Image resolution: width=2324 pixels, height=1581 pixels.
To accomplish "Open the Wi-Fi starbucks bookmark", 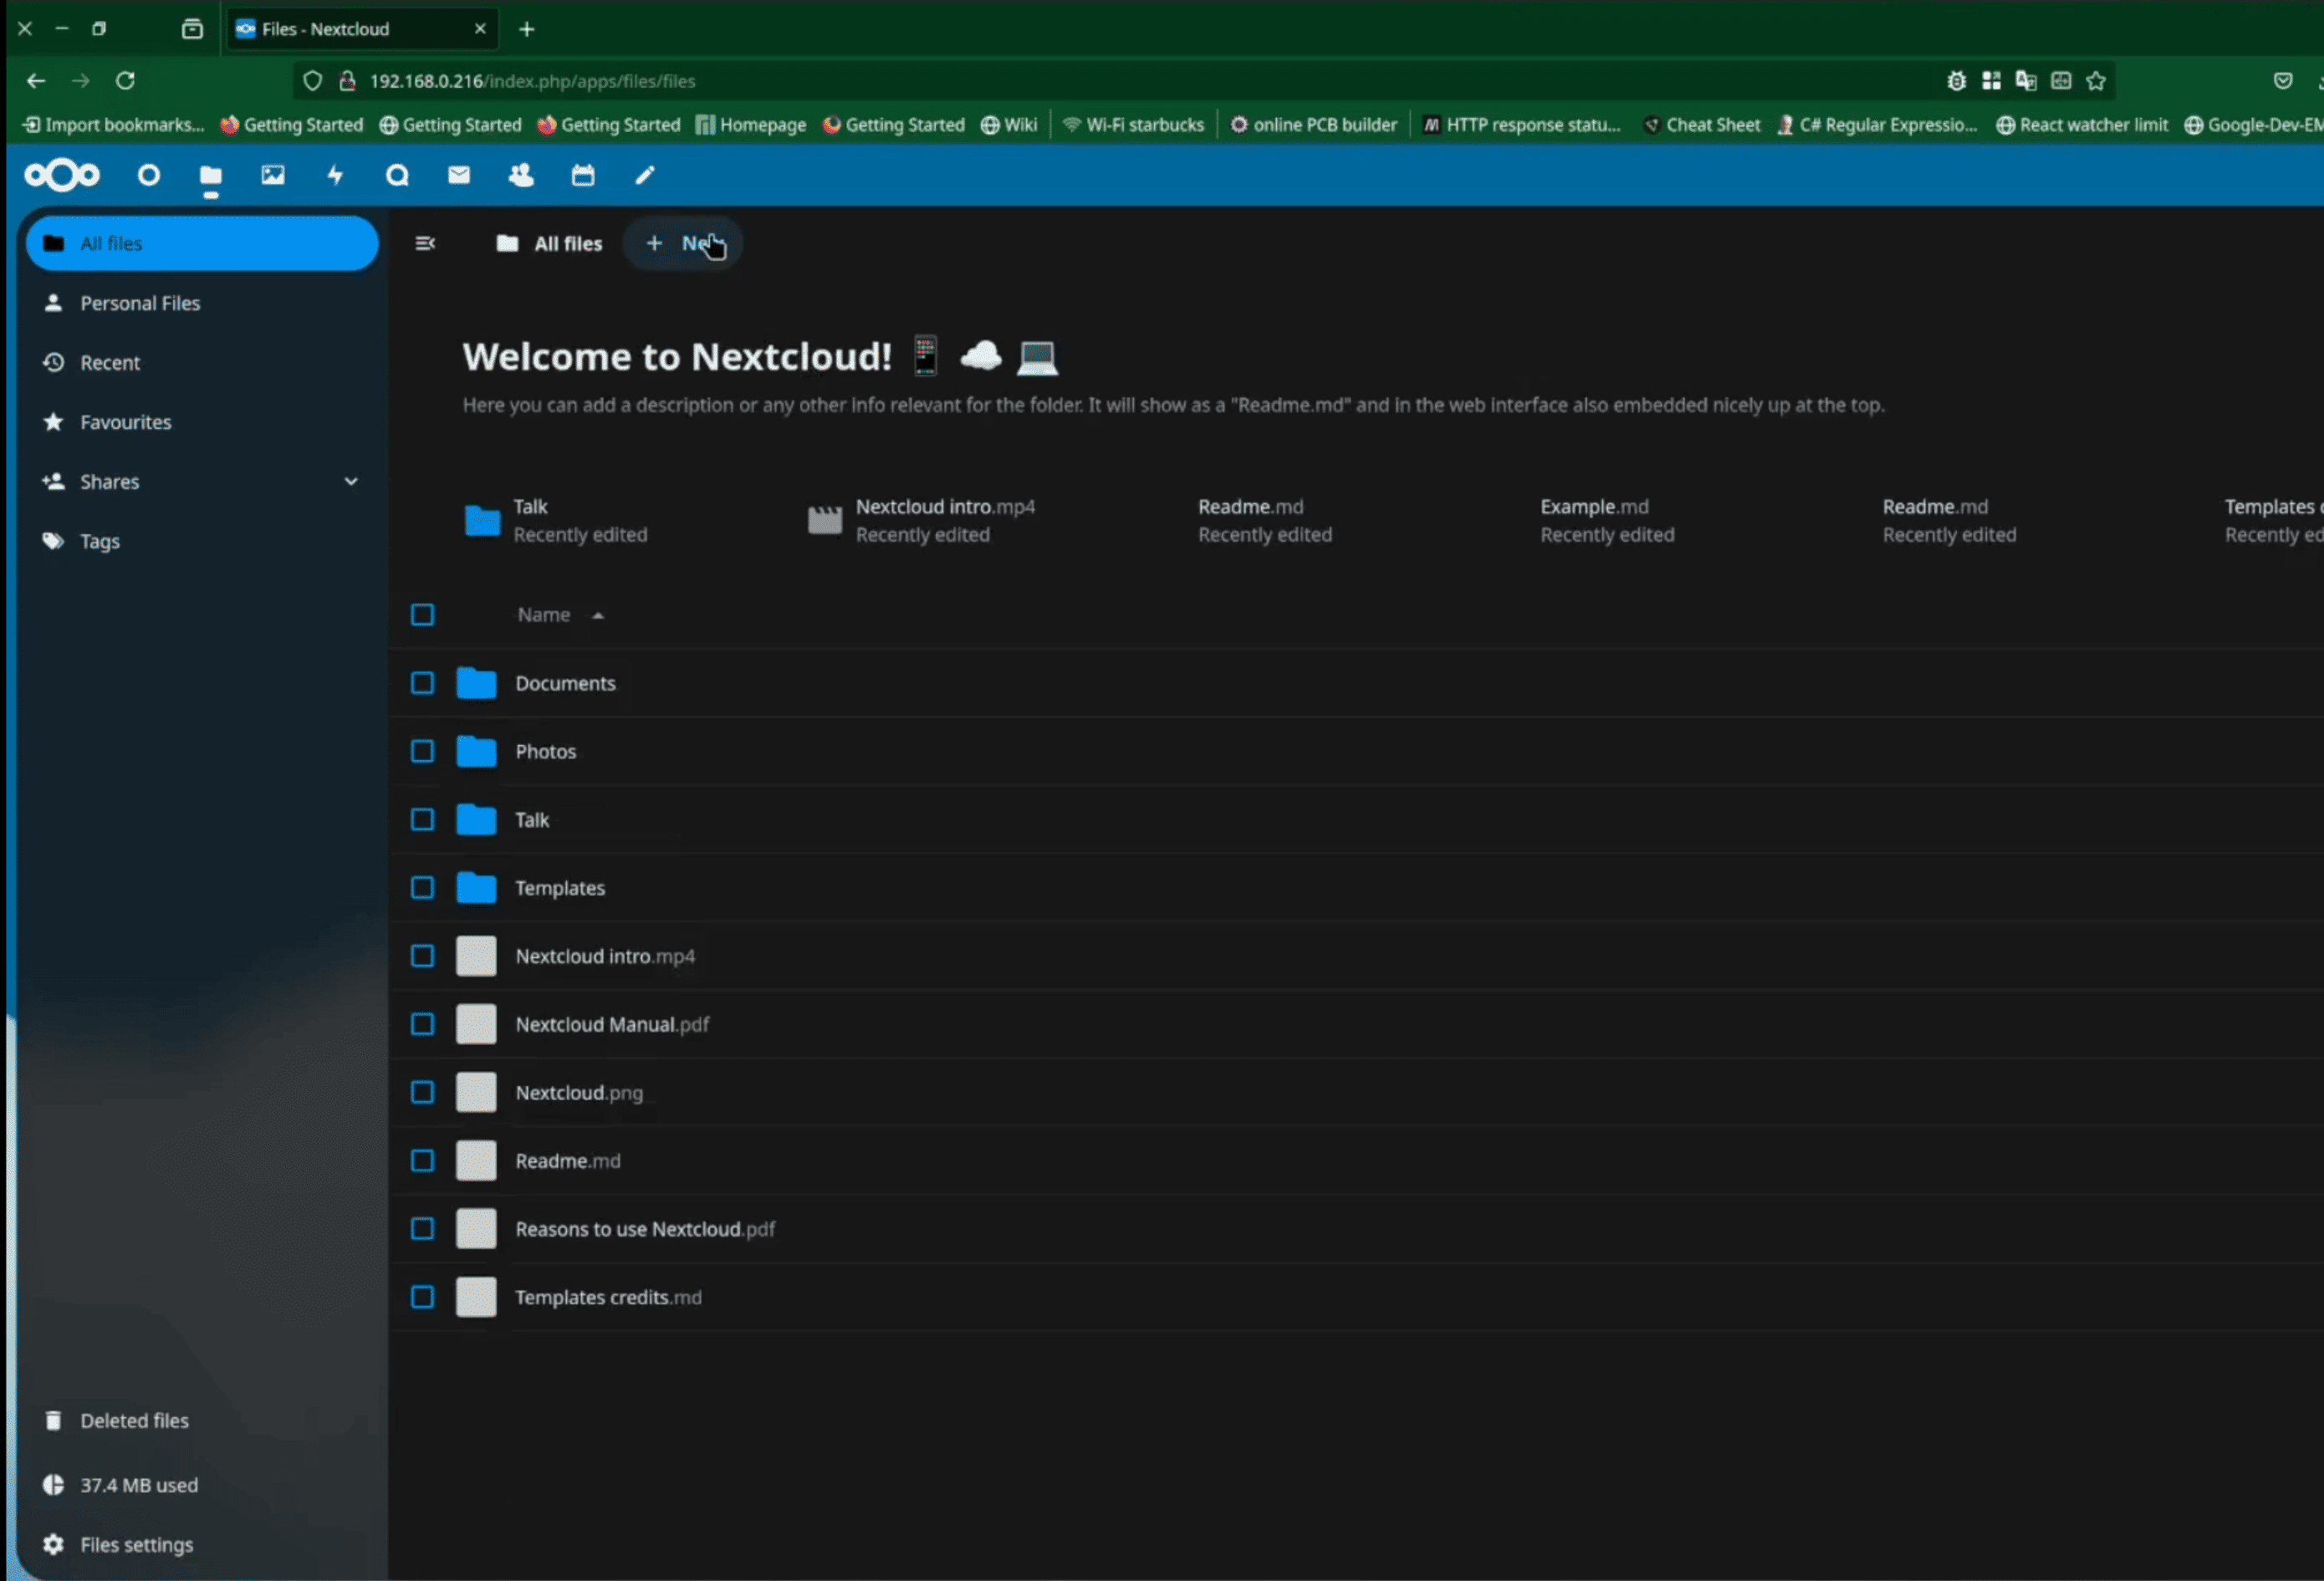I will [1133, 125].
